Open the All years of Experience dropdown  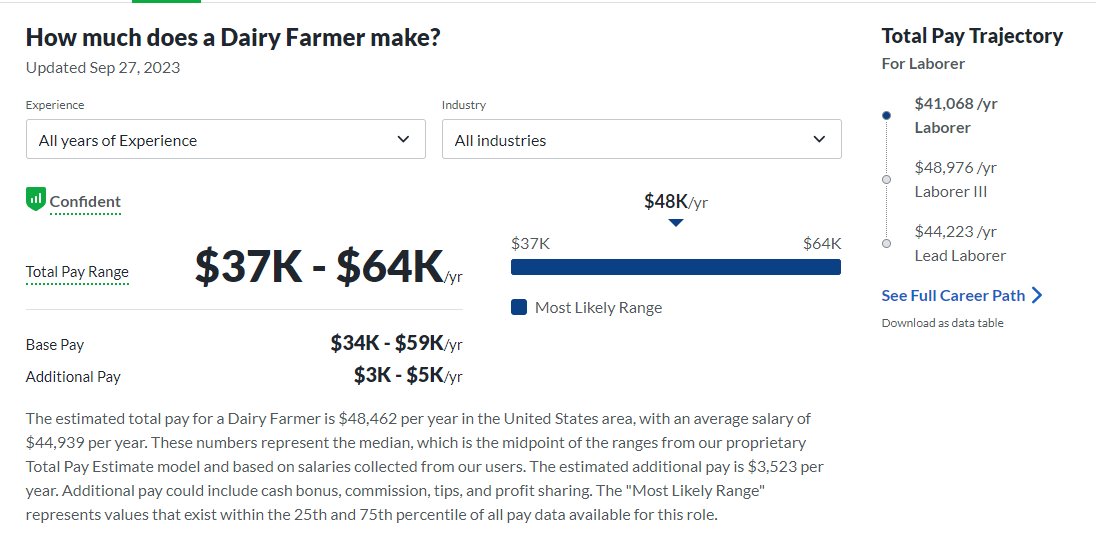pos(226,139)
